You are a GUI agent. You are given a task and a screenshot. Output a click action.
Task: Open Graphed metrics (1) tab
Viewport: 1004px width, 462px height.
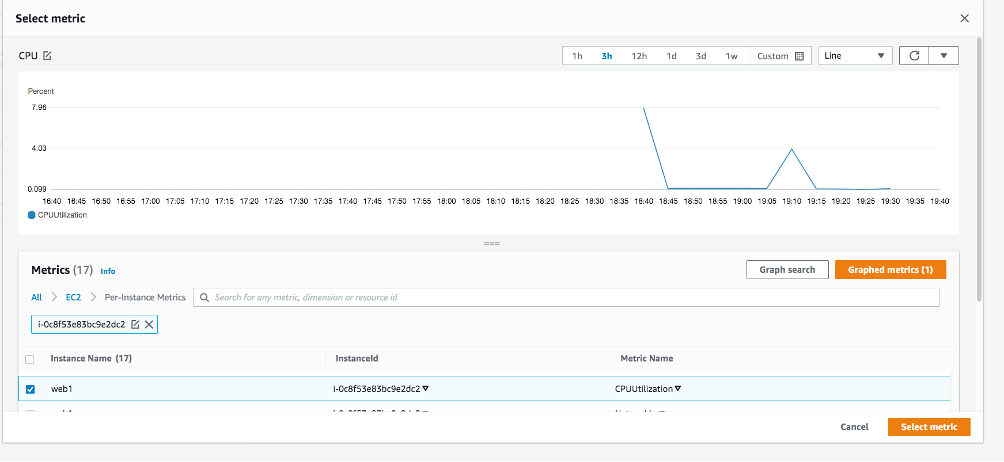(890, 269)
